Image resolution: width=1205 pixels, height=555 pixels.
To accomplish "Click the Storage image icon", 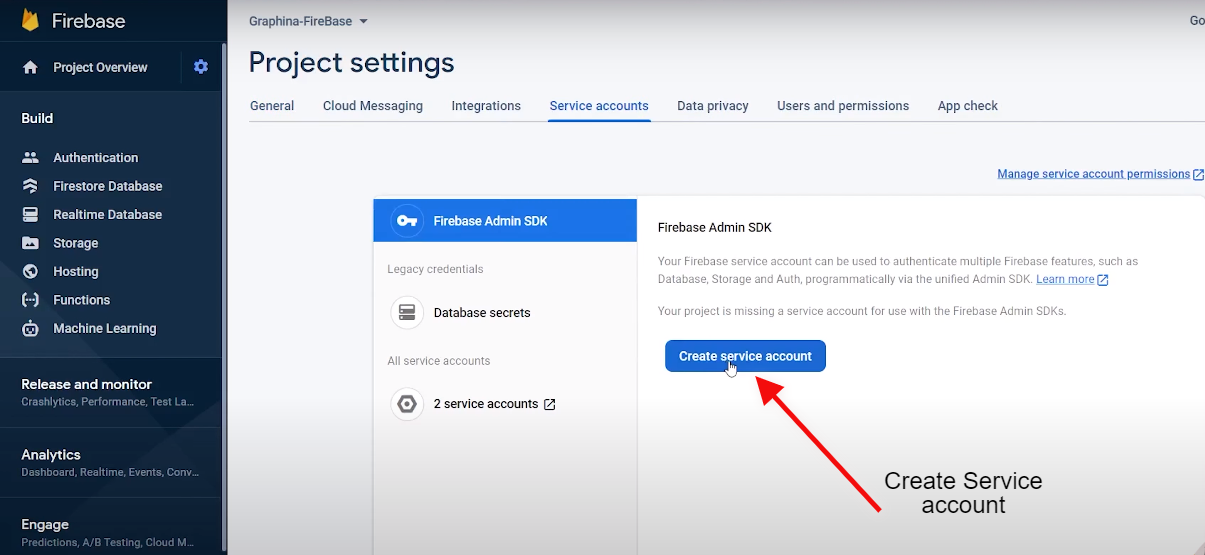I will pos(30,243).
